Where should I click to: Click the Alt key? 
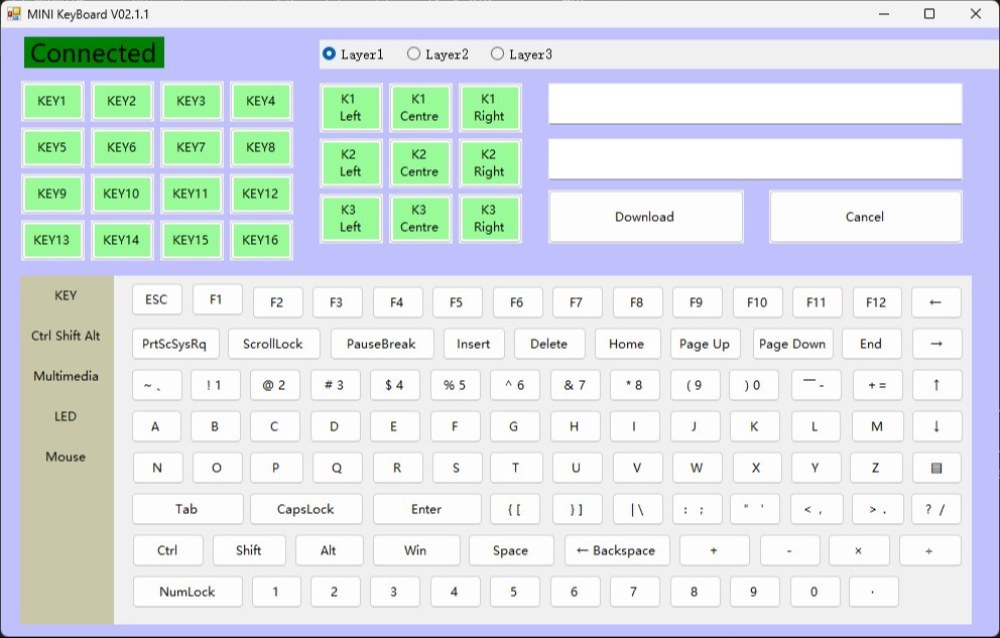tap(329, 550)
